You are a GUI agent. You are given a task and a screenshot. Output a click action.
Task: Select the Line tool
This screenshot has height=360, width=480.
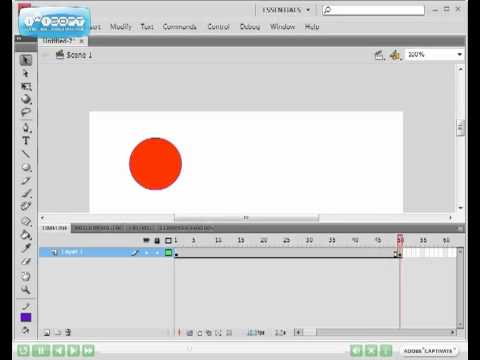point(26,154)
